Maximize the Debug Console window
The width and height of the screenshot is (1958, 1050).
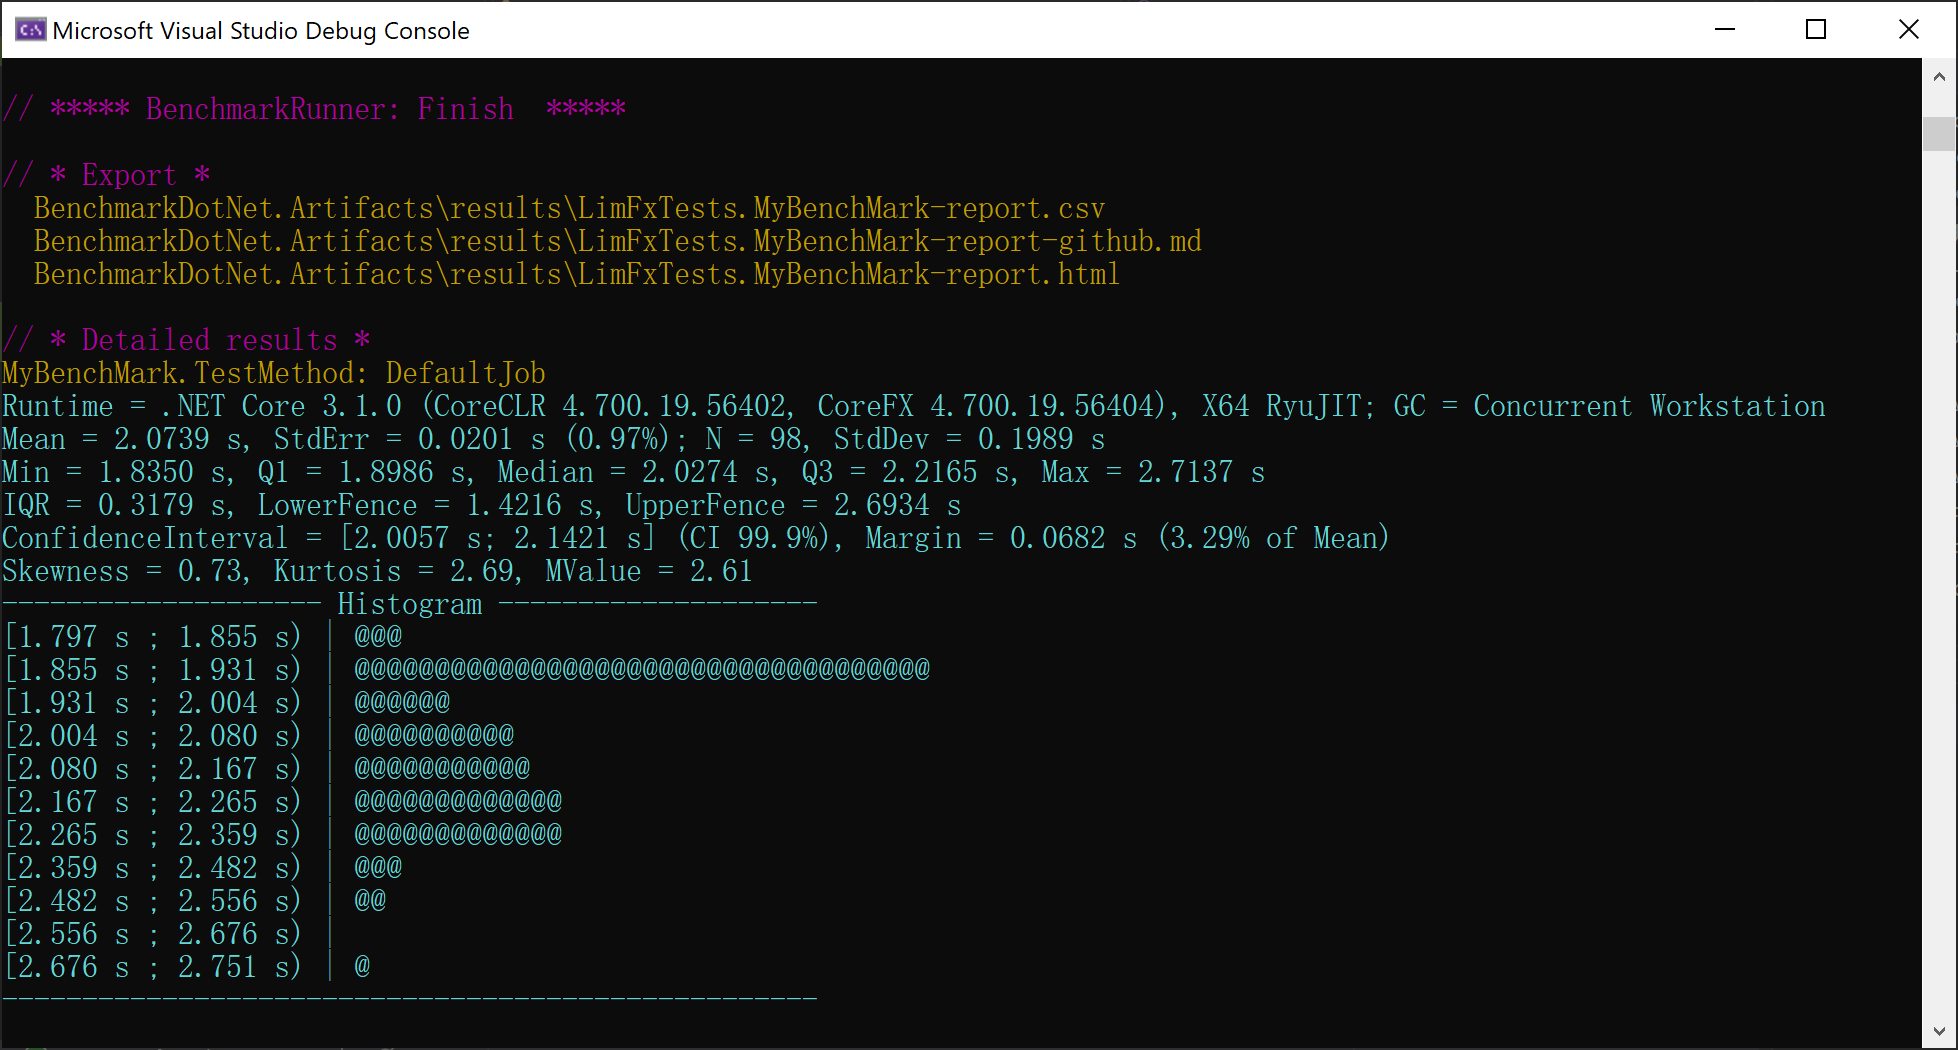[1816, 30]
